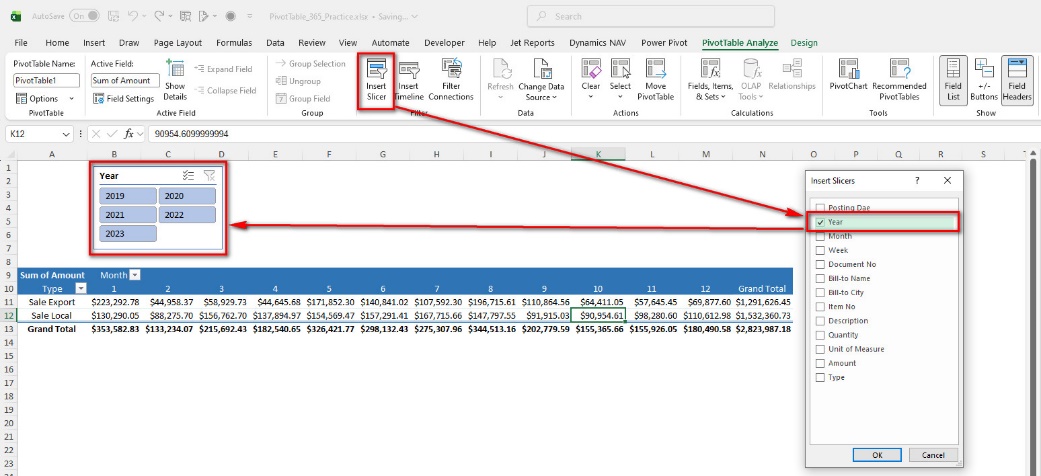The height and width of the screenshot is (476, 1041).
Task: Click OK in Insert Slicers dialog
Action: click(x=877, y=455)
